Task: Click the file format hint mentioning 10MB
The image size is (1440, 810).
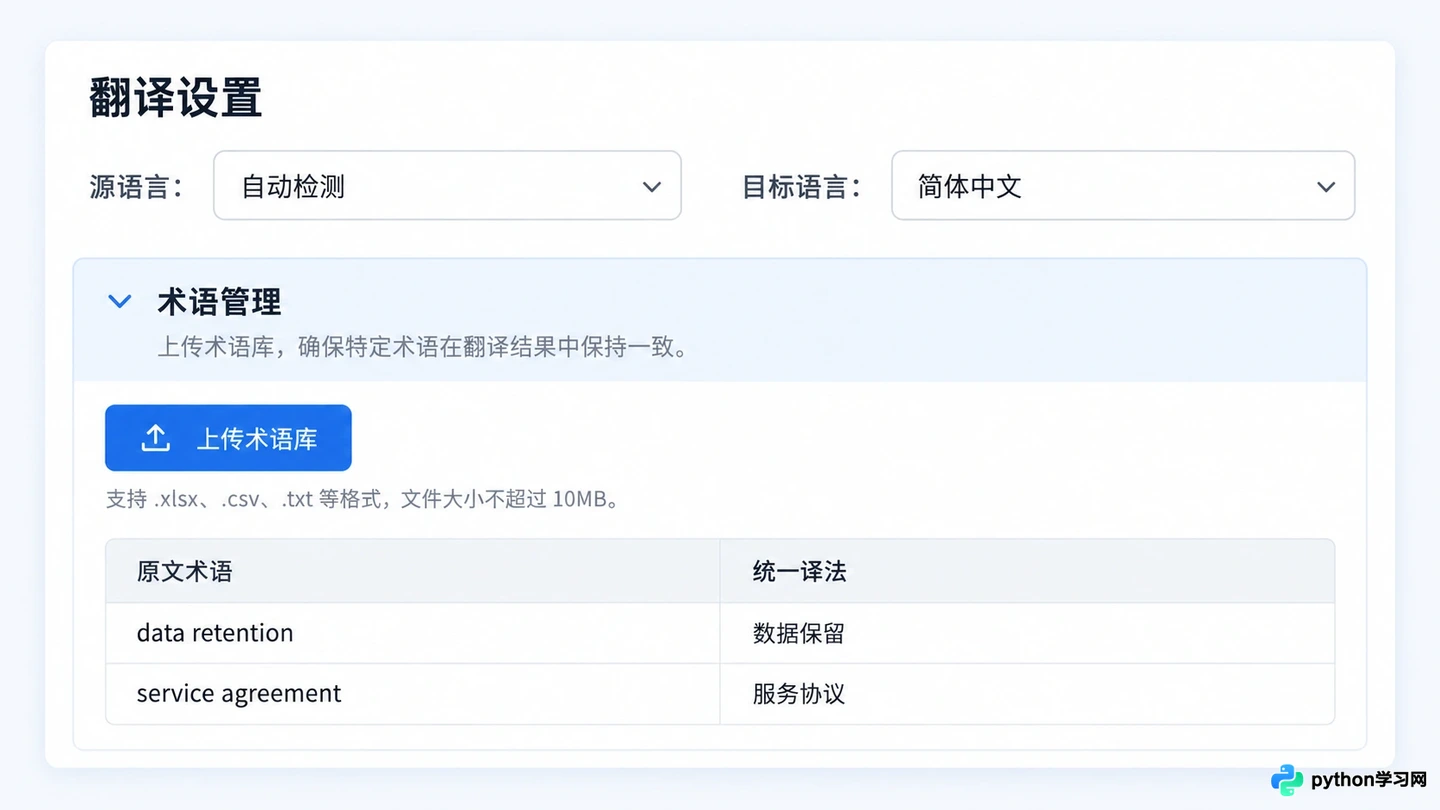Action: pyautogui.click(x=364, y=498)
